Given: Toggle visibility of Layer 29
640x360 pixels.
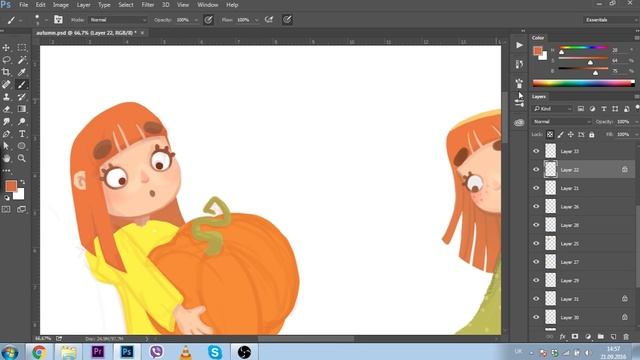Looking at the screenshot, I should (x=536, y=280).
